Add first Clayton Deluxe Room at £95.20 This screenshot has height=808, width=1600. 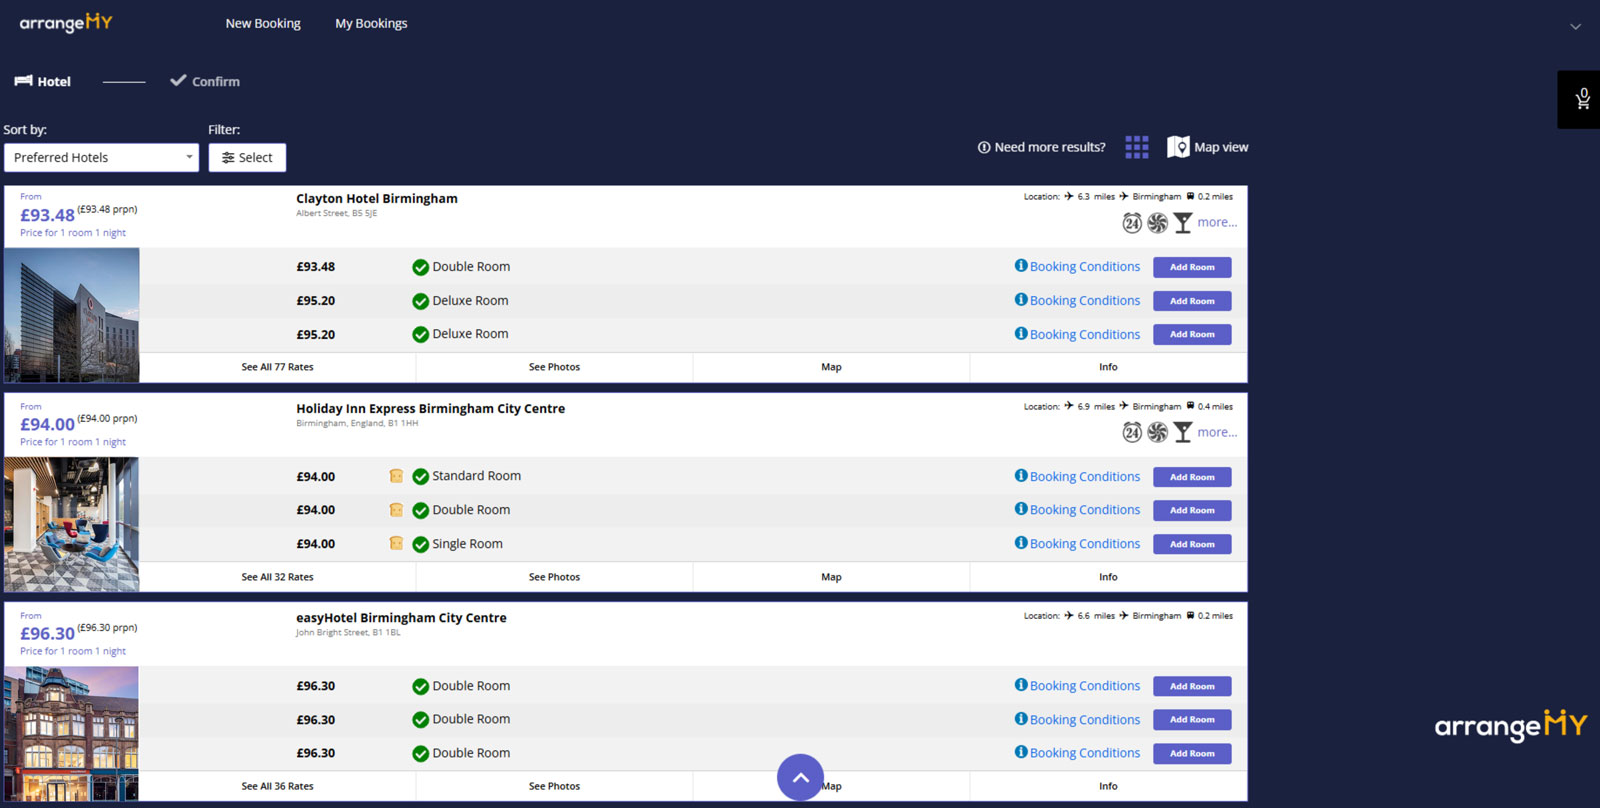tap(1192, 301)
